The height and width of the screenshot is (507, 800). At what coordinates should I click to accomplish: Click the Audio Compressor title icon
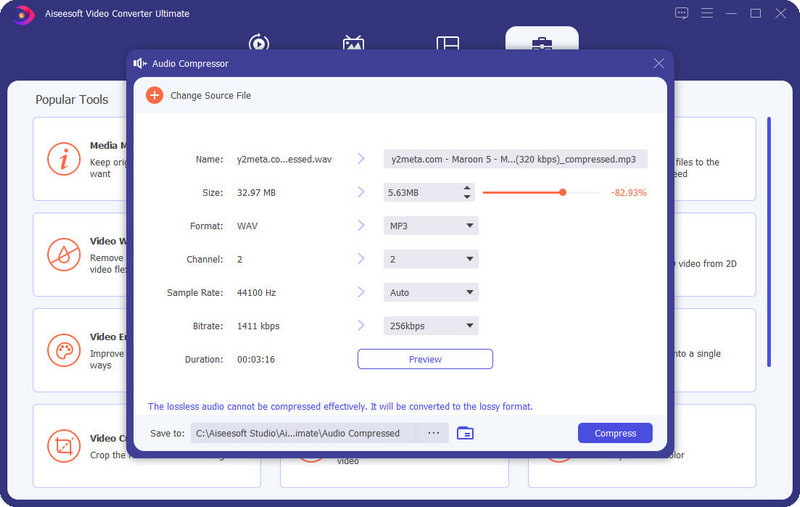[x=140, y=63]
